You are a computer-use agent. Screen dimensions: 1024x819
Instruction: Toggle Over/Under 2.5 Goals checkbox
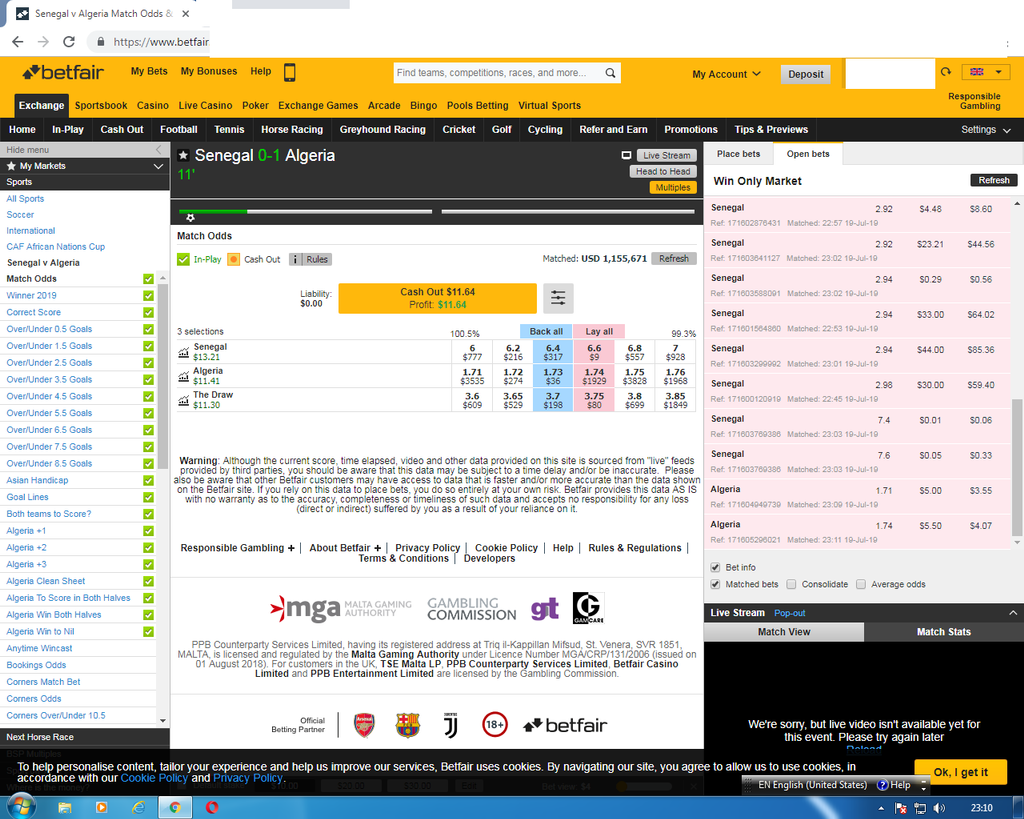(x=148, y=363)
